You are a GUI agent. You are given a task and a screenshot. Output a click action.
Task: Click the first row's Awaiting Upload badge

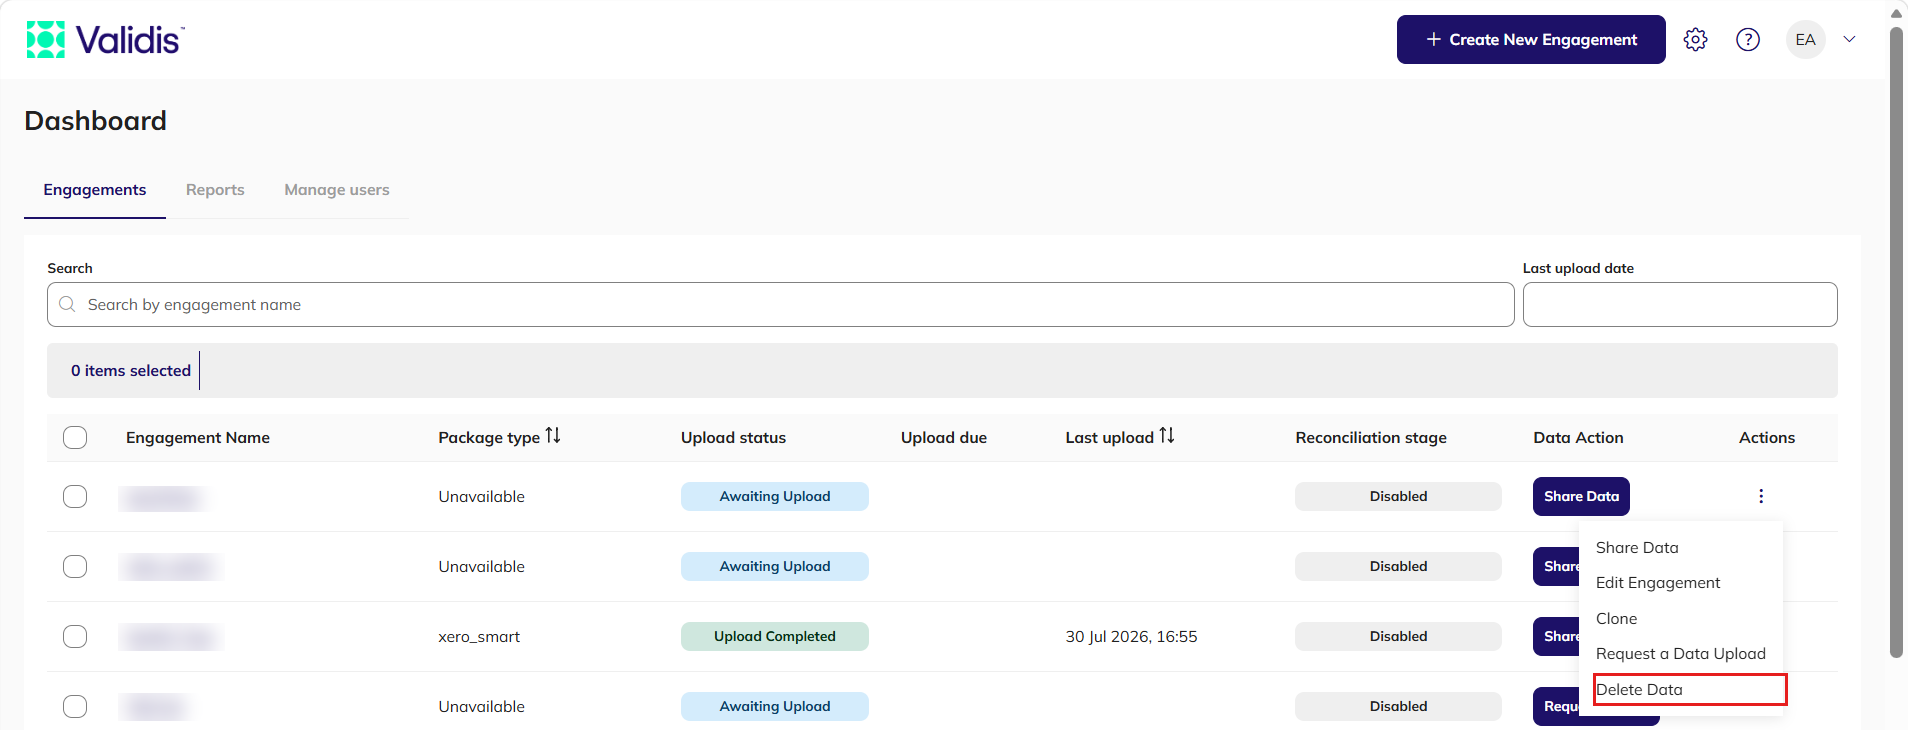[775, 497]
